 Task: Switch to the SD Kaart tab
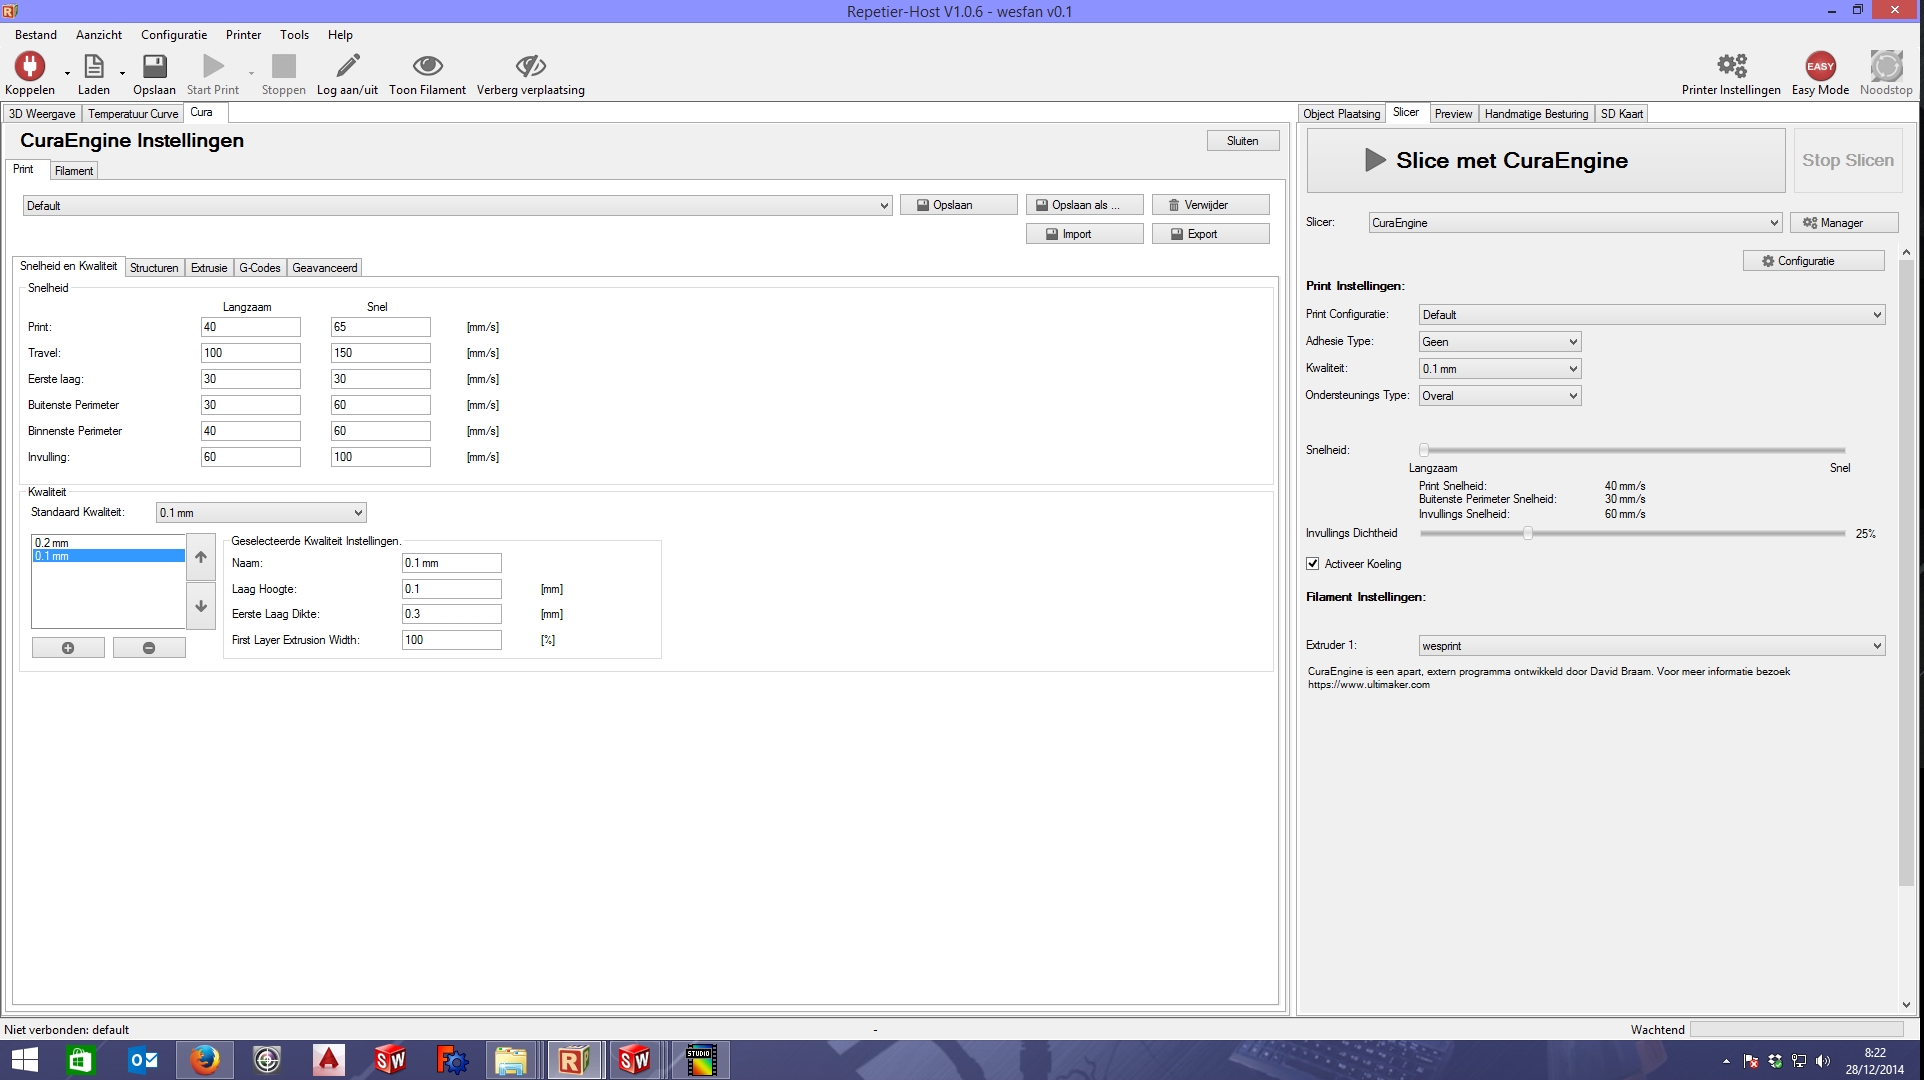click(x=1621, y=114)
